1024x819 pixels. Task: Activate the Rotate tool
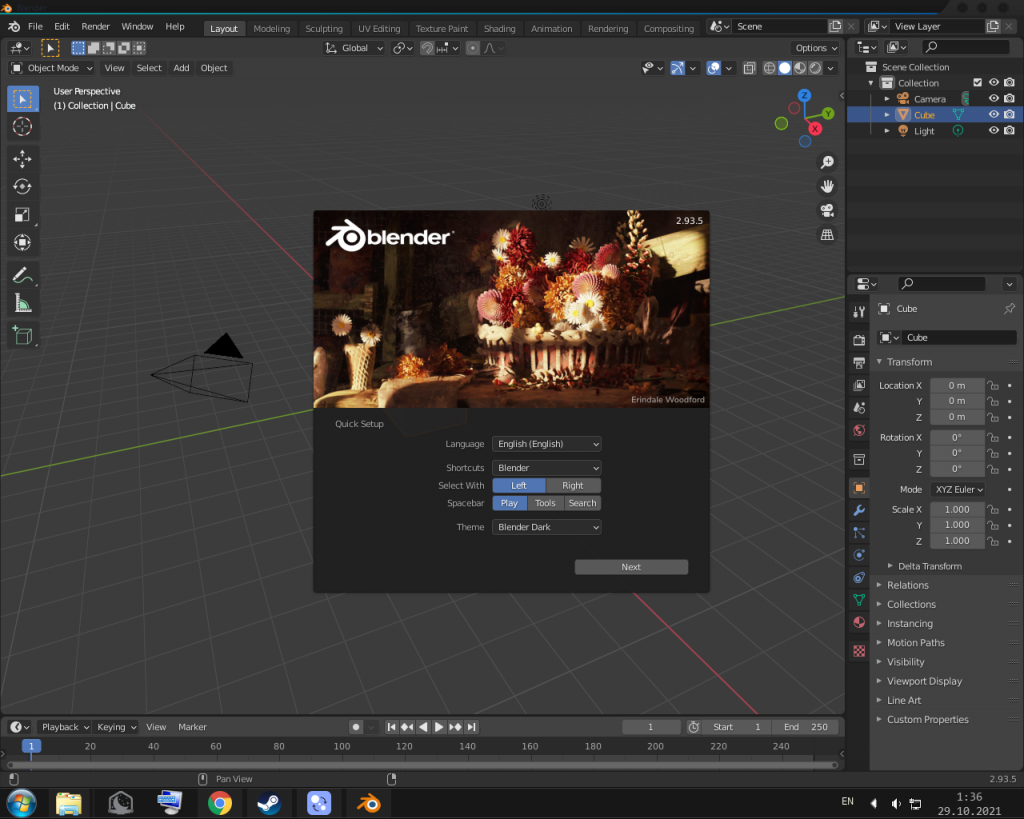click(x=22, y=186)
